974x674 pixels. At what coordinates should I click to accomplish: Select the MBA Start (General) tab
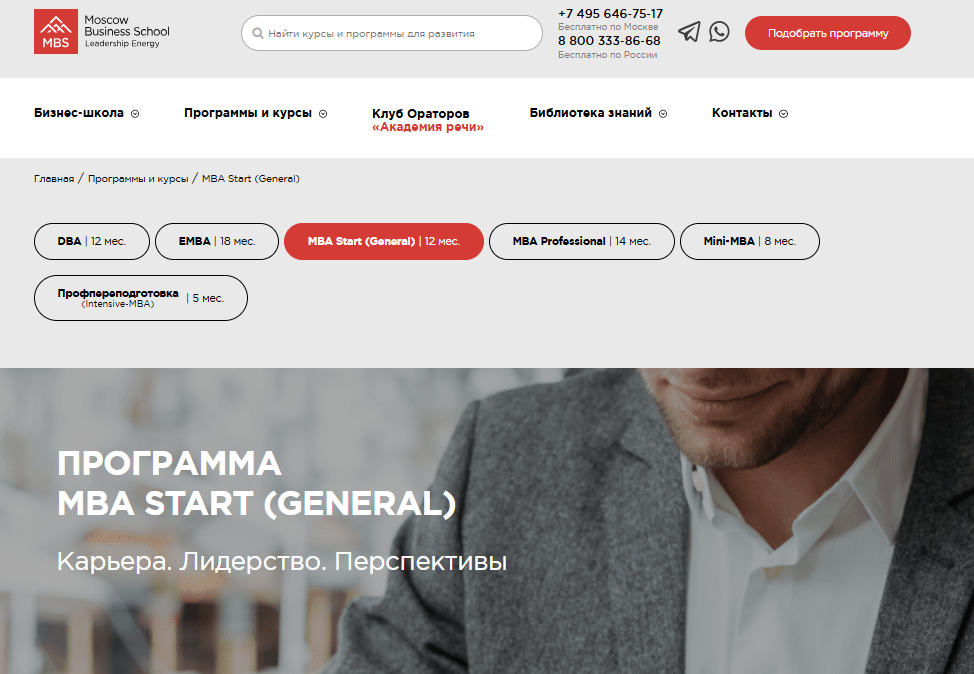pyautogui.click(x=384, y=241)
